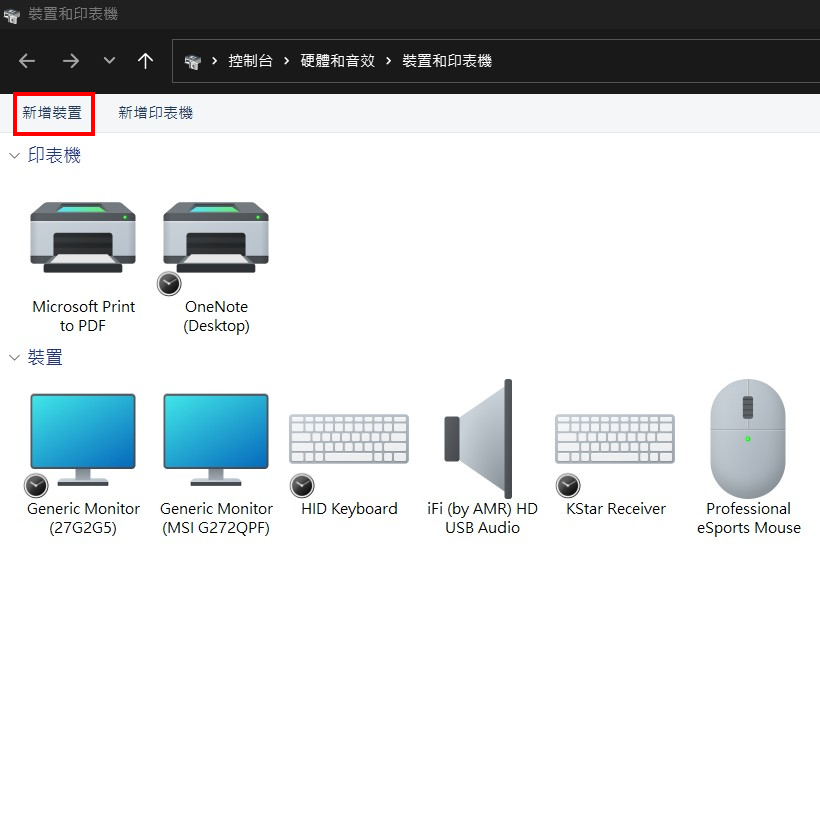Viewport: 820px width, 815px height.
Task: Select the iFi (by AMR) HD USB Audio speaker
Action: [x=482, y=439]
